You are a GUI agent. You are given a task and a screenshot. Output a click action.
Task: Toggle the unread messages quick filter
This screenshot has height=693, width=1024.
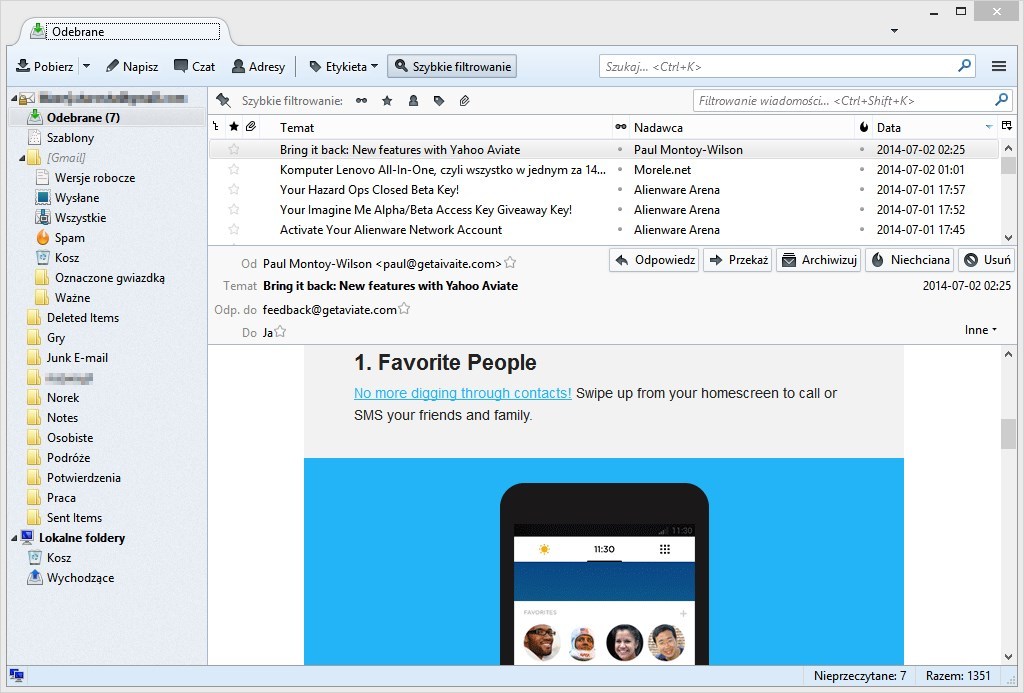click(361, 101)
